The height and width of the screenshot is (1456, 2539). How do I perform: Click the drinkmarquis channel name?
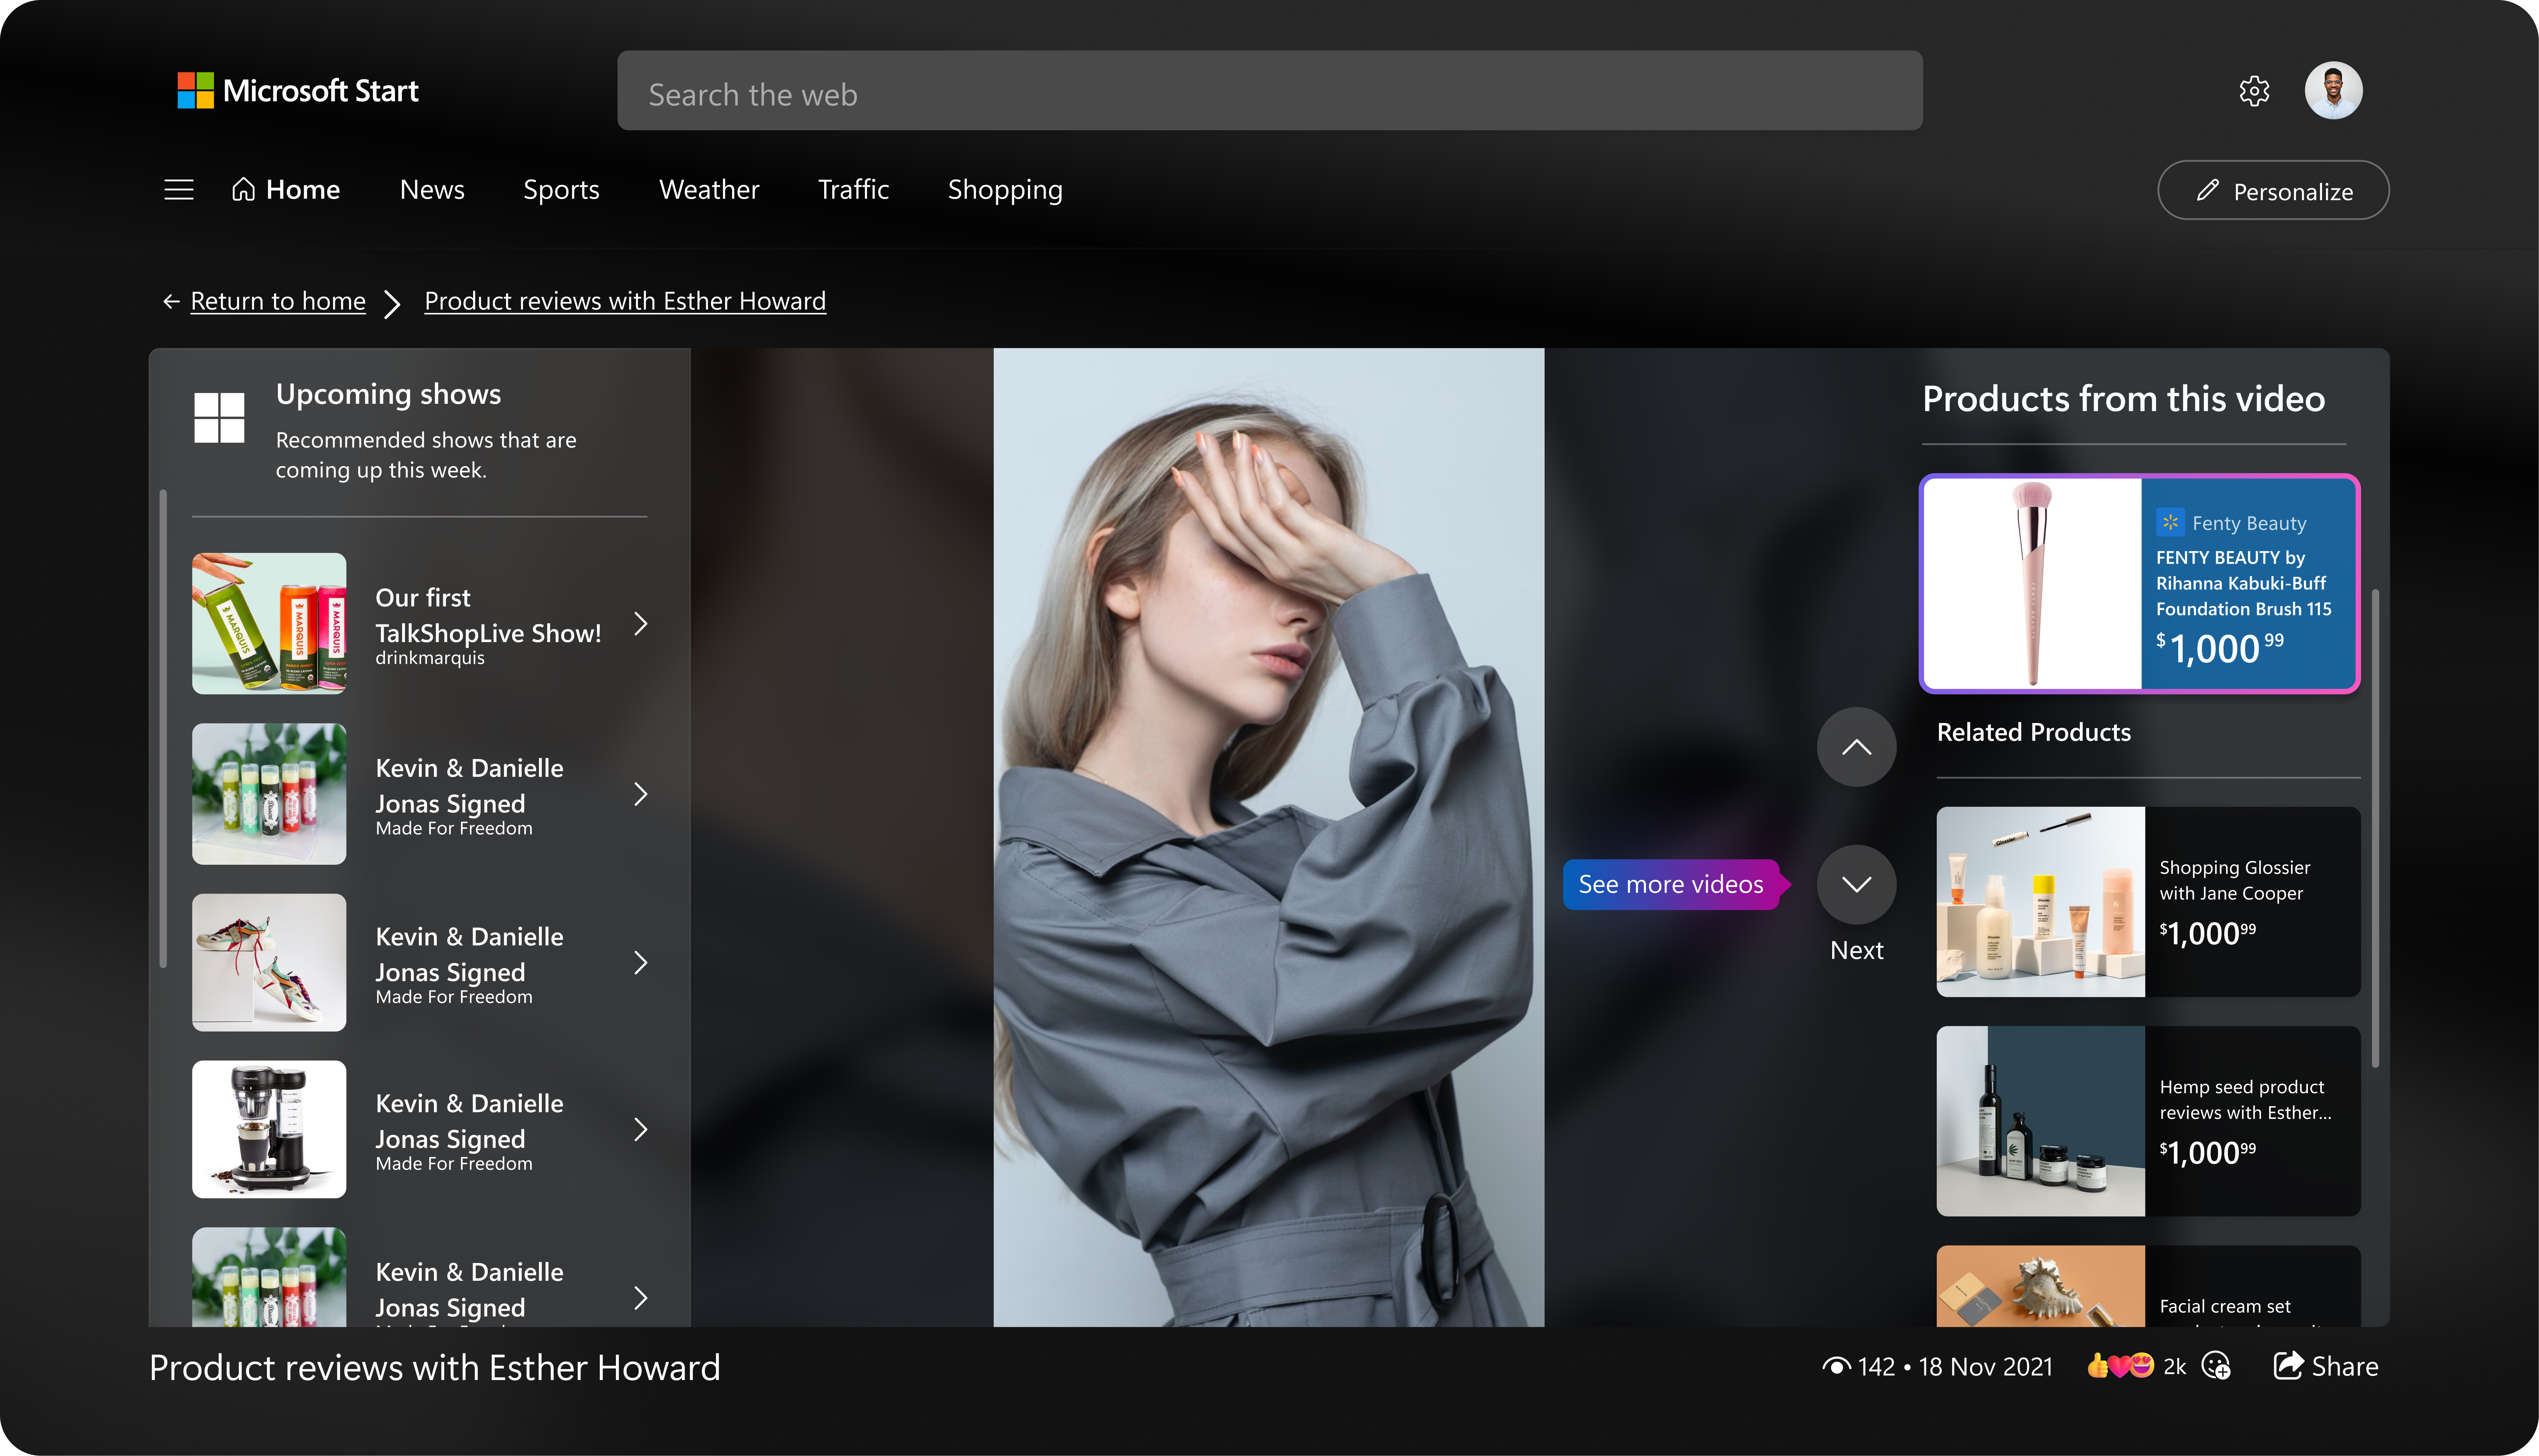(x=430, y=658)
